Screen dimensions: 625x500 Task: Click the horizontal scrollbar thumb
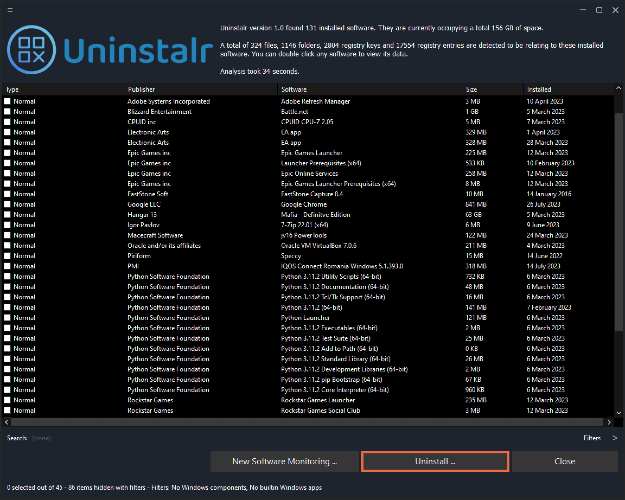(307, 422)
